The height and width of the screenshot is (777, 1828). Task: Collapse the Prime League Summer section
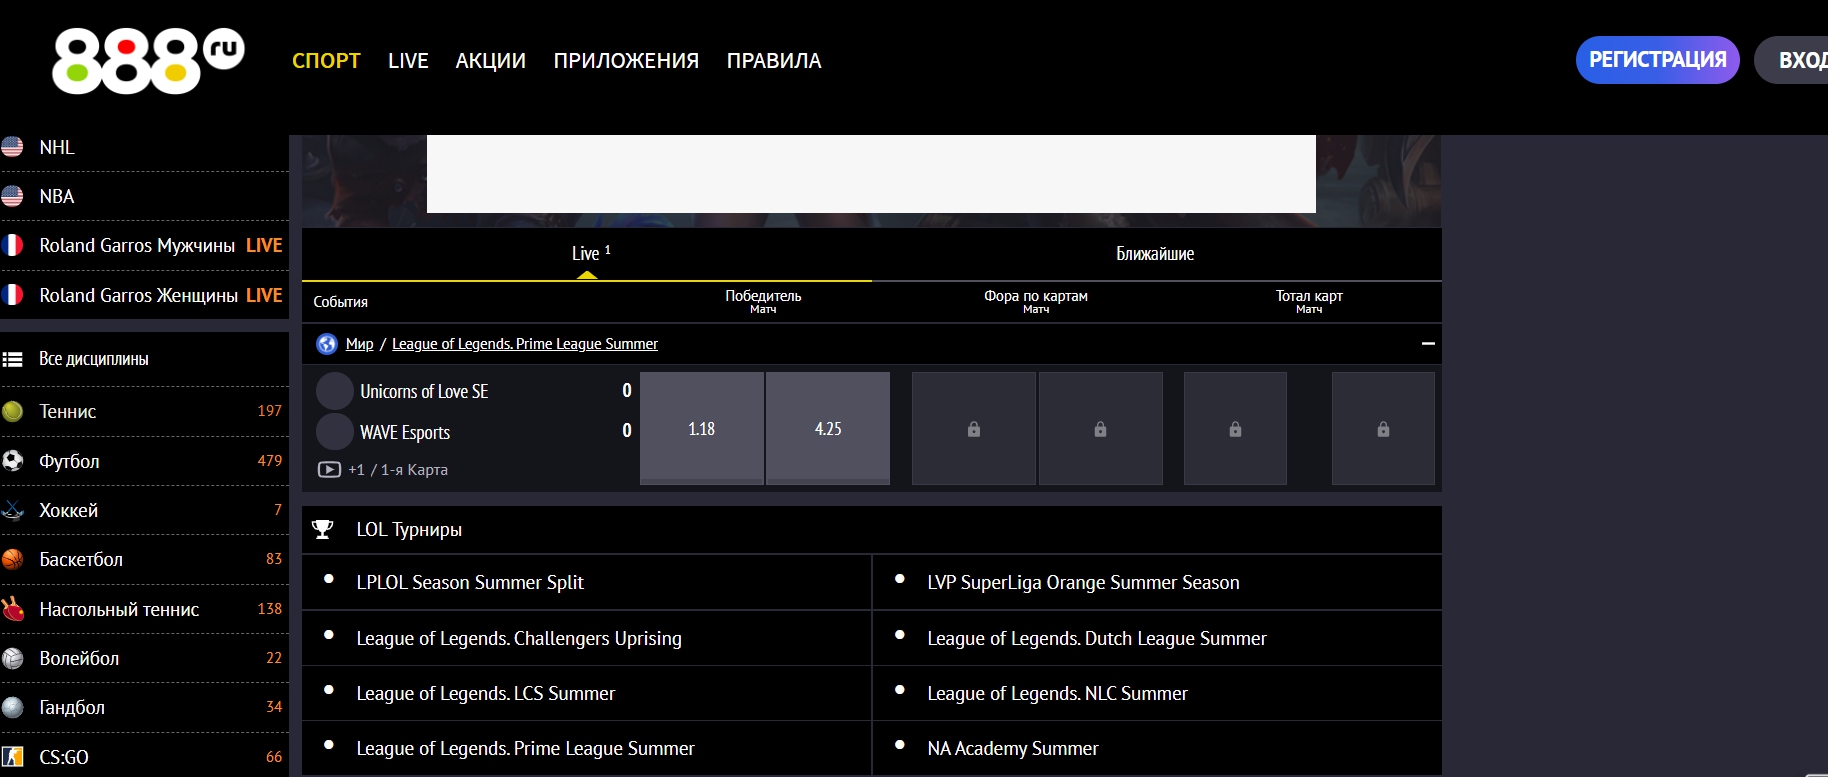point(1428,344)
